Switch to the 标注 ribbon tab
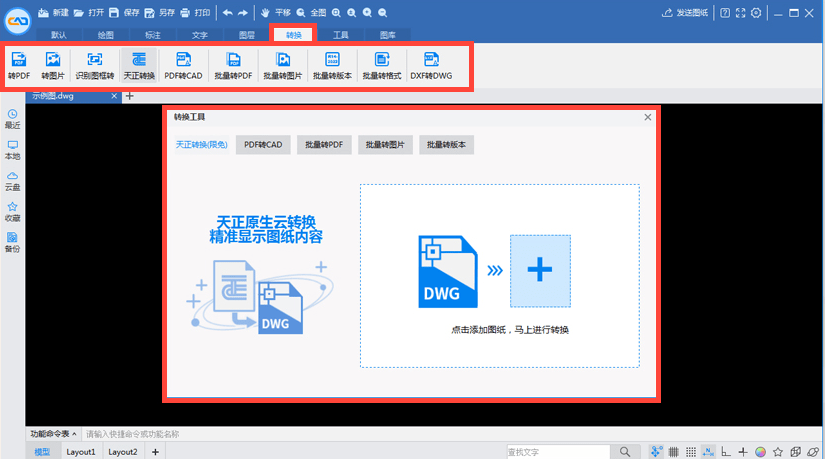This screenshot has width=825, height=459. pos(153,35)
